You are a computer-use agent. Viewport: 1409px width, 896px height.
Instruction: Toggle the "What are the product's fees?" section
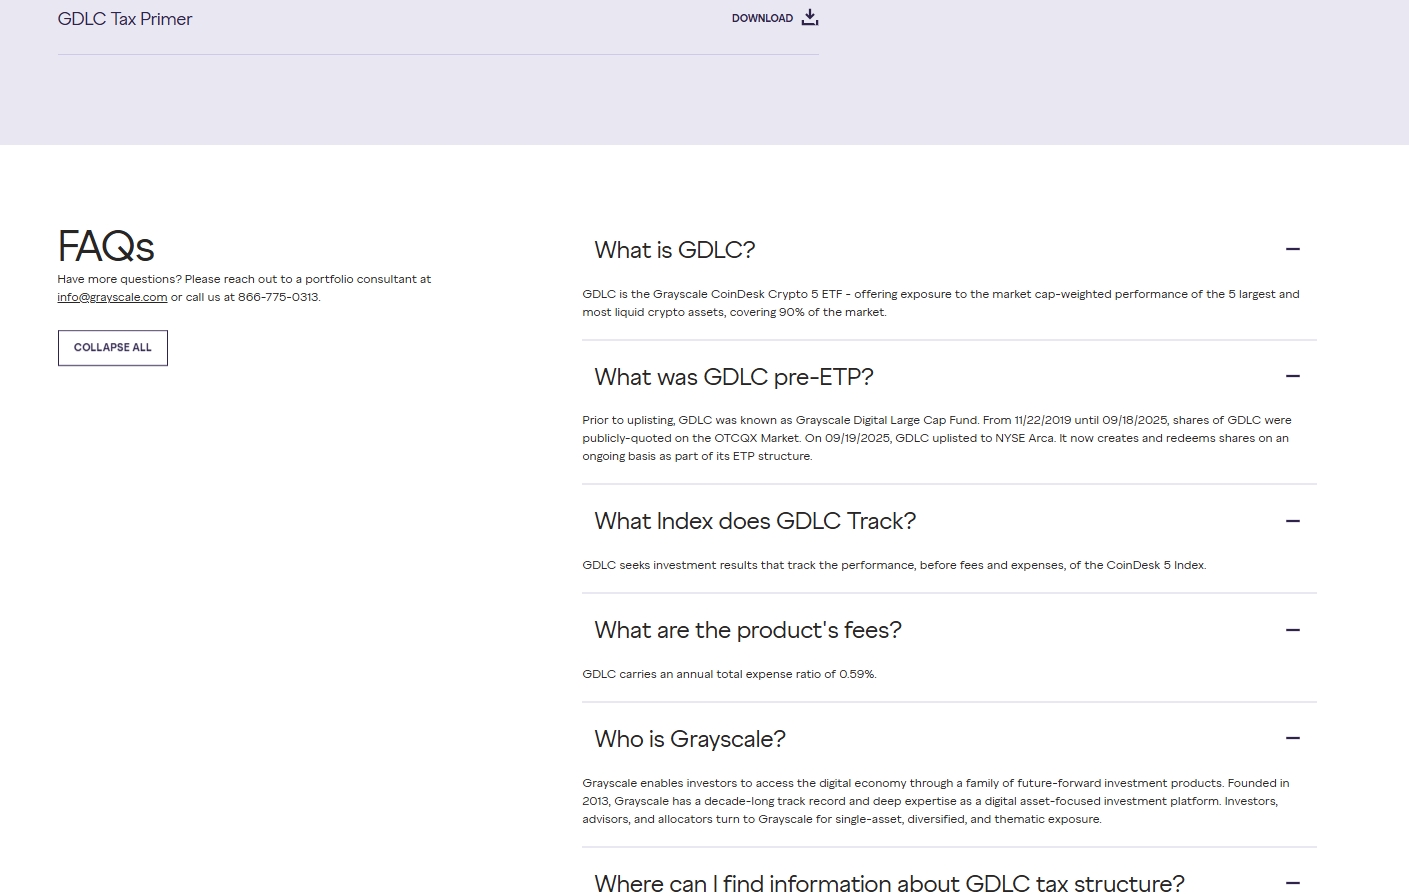pyautogui.click(x=747, y=630)
